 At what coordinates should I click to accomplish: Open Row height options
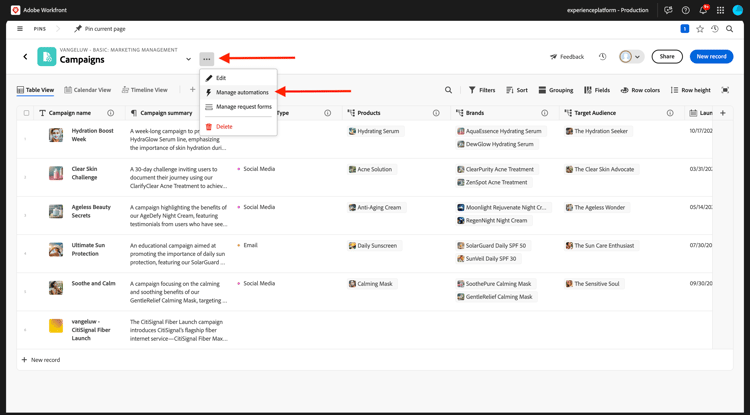(691, 90)
